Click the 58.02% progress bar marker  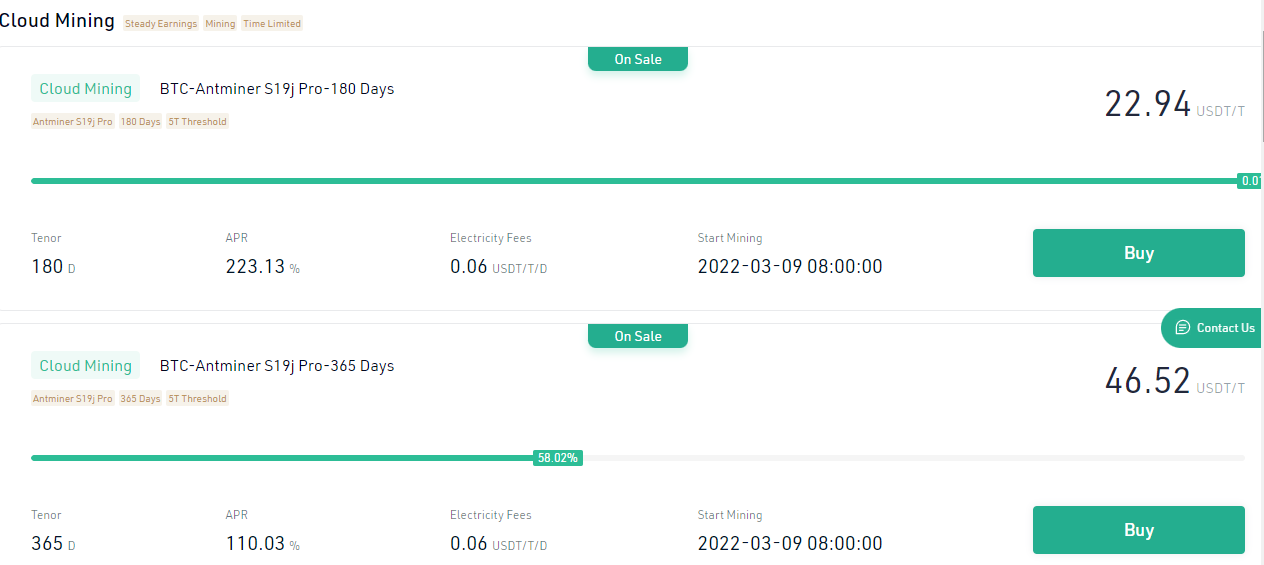pos(558,458)
